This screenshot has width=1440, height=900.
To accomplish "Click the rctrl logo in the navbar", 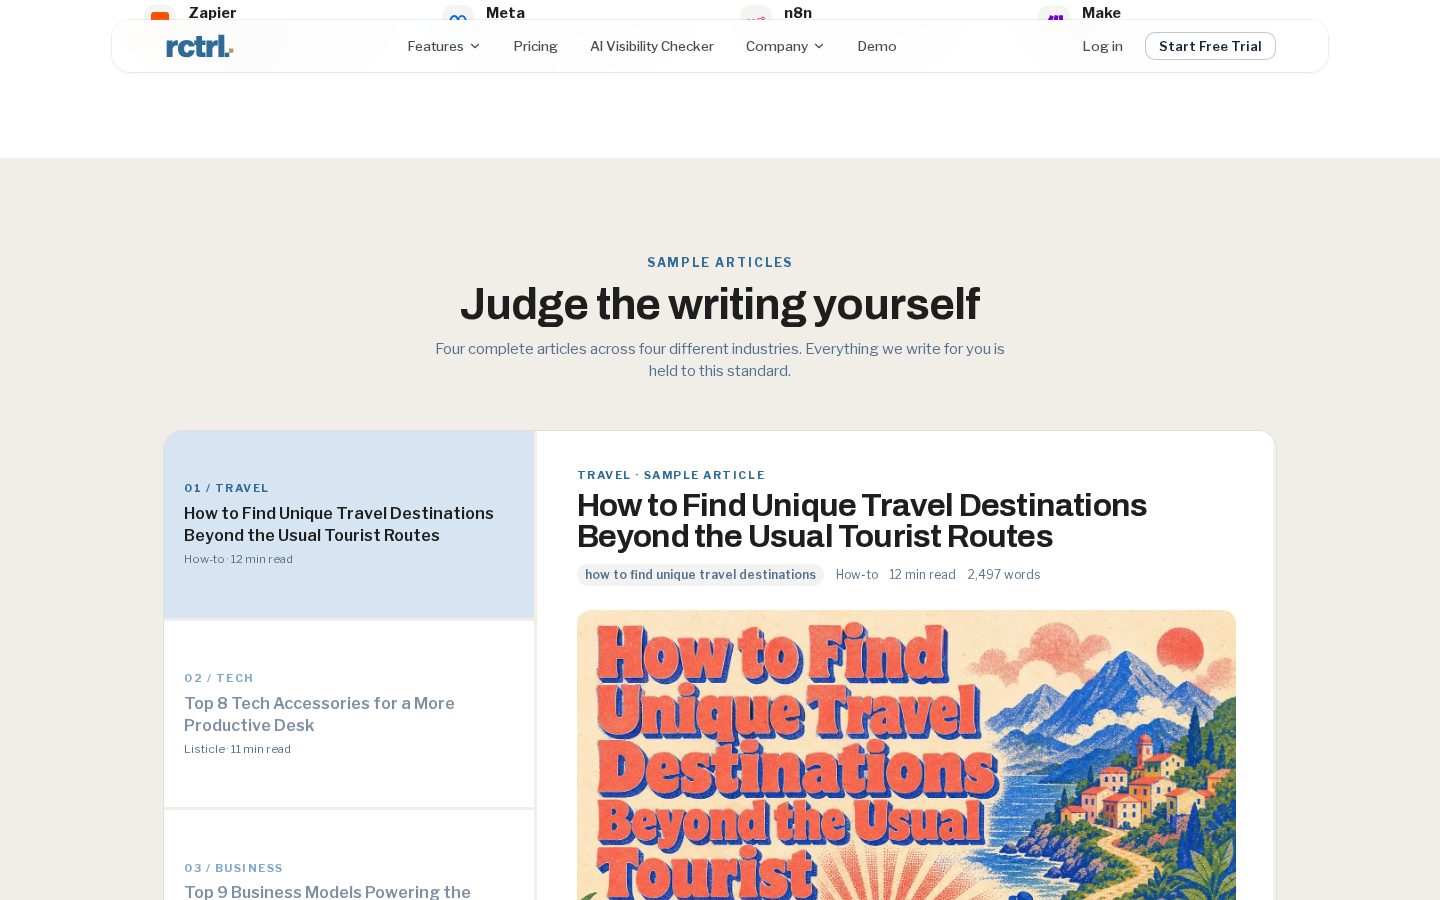I will [x=199, y=46].
